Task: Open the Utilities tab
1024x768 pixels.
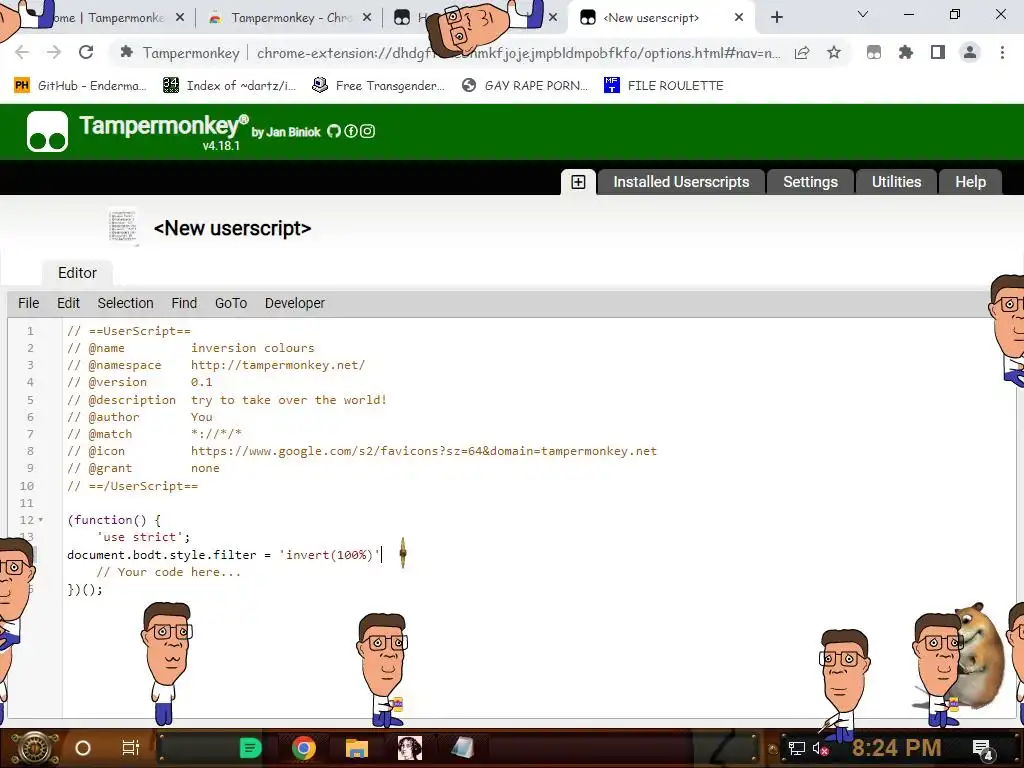Action: [896, 182]
